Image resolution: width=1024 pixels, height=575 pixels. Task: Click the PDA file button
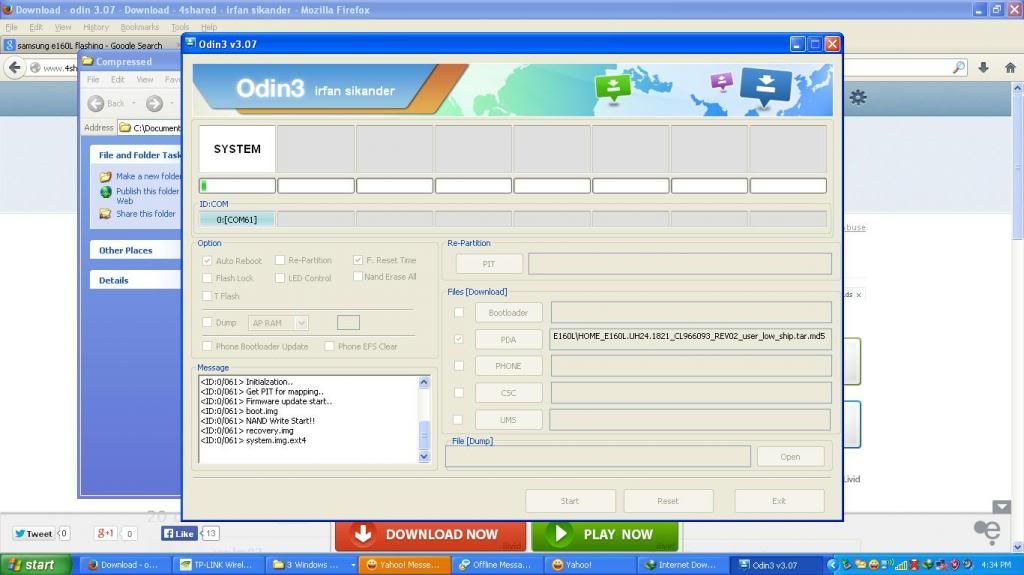point(508,339)
